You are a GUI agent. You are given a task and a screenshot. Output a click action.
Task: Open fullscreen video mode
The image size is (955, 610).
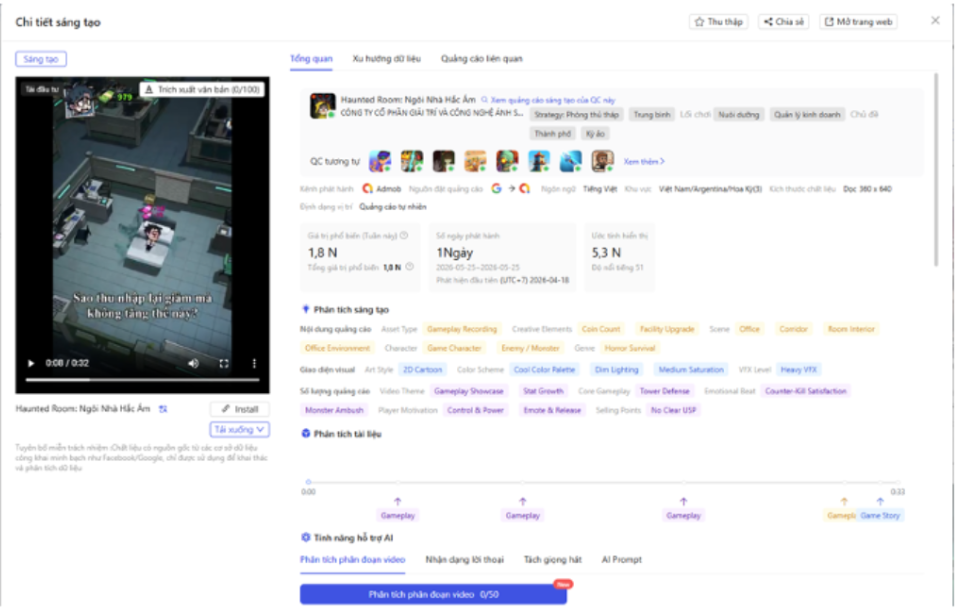pos(224,363)
